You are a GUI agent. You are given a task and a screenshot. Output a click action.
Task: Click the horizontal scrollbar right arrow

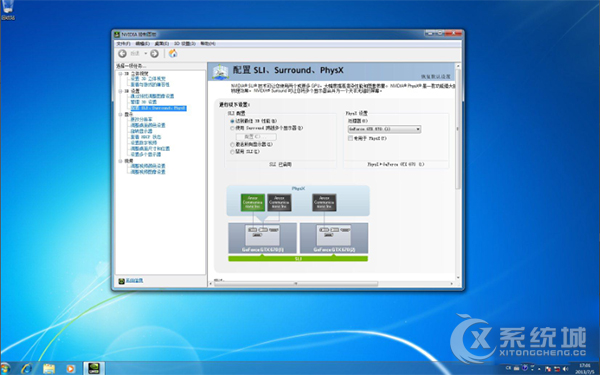coord(452,284)
